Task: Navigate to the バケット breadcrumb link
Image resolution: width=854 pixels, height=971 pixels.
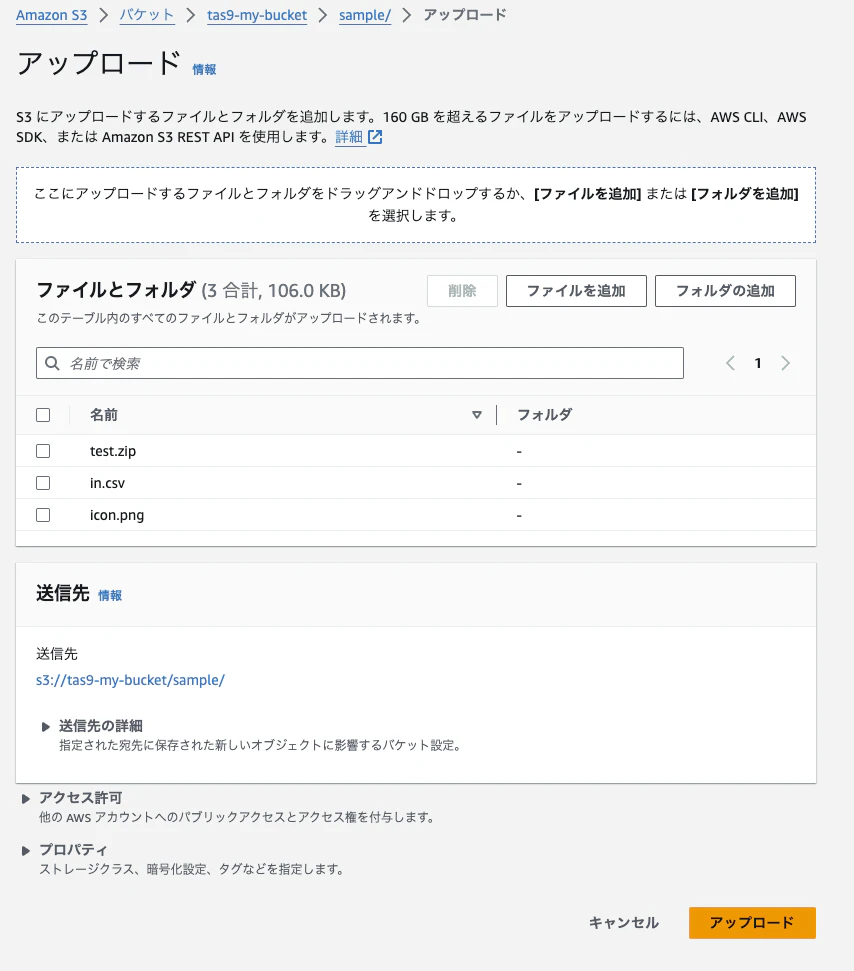Action: click(146, 15)
